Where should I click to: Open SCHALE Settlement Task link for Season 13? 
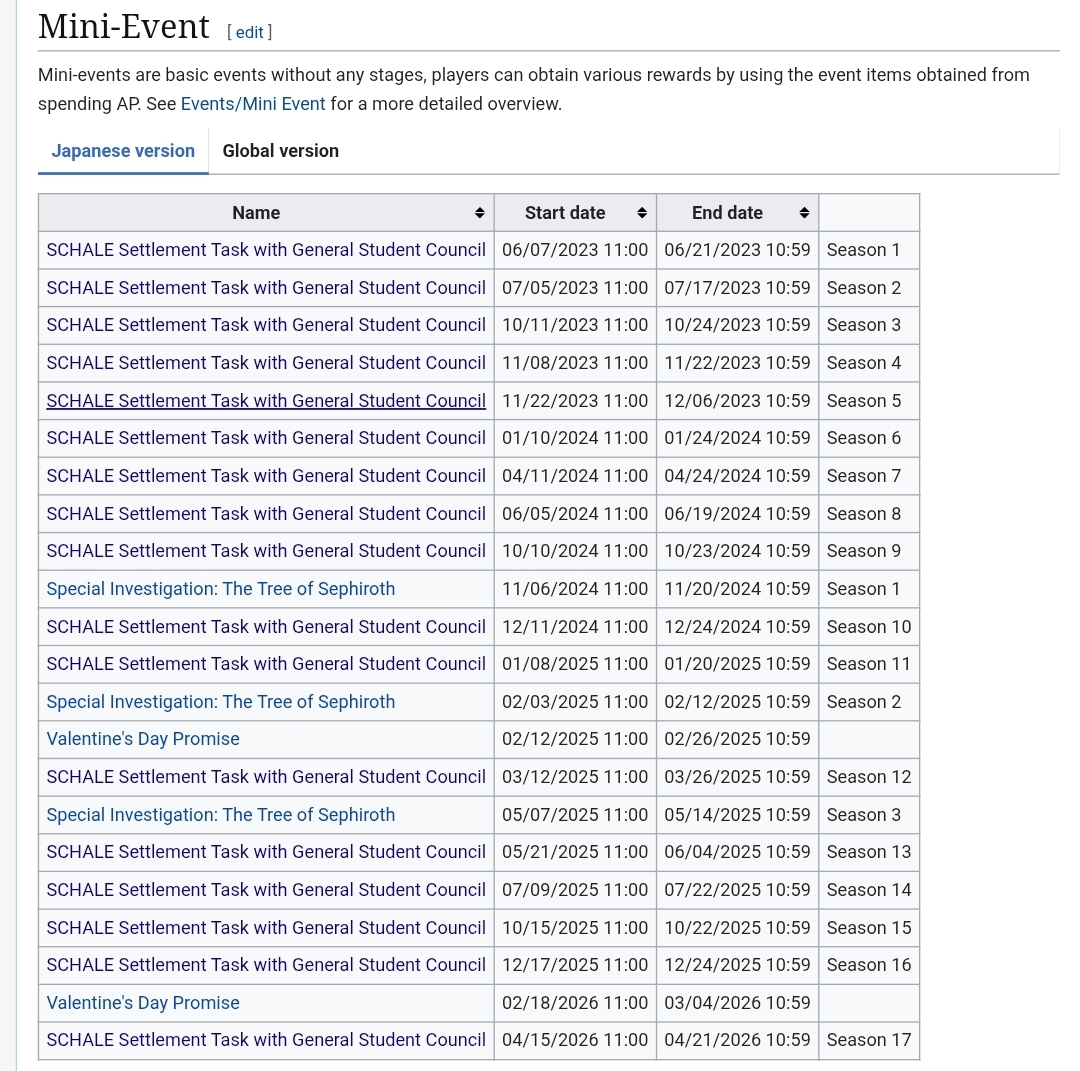pyautogui.click(x=266, y=852)
